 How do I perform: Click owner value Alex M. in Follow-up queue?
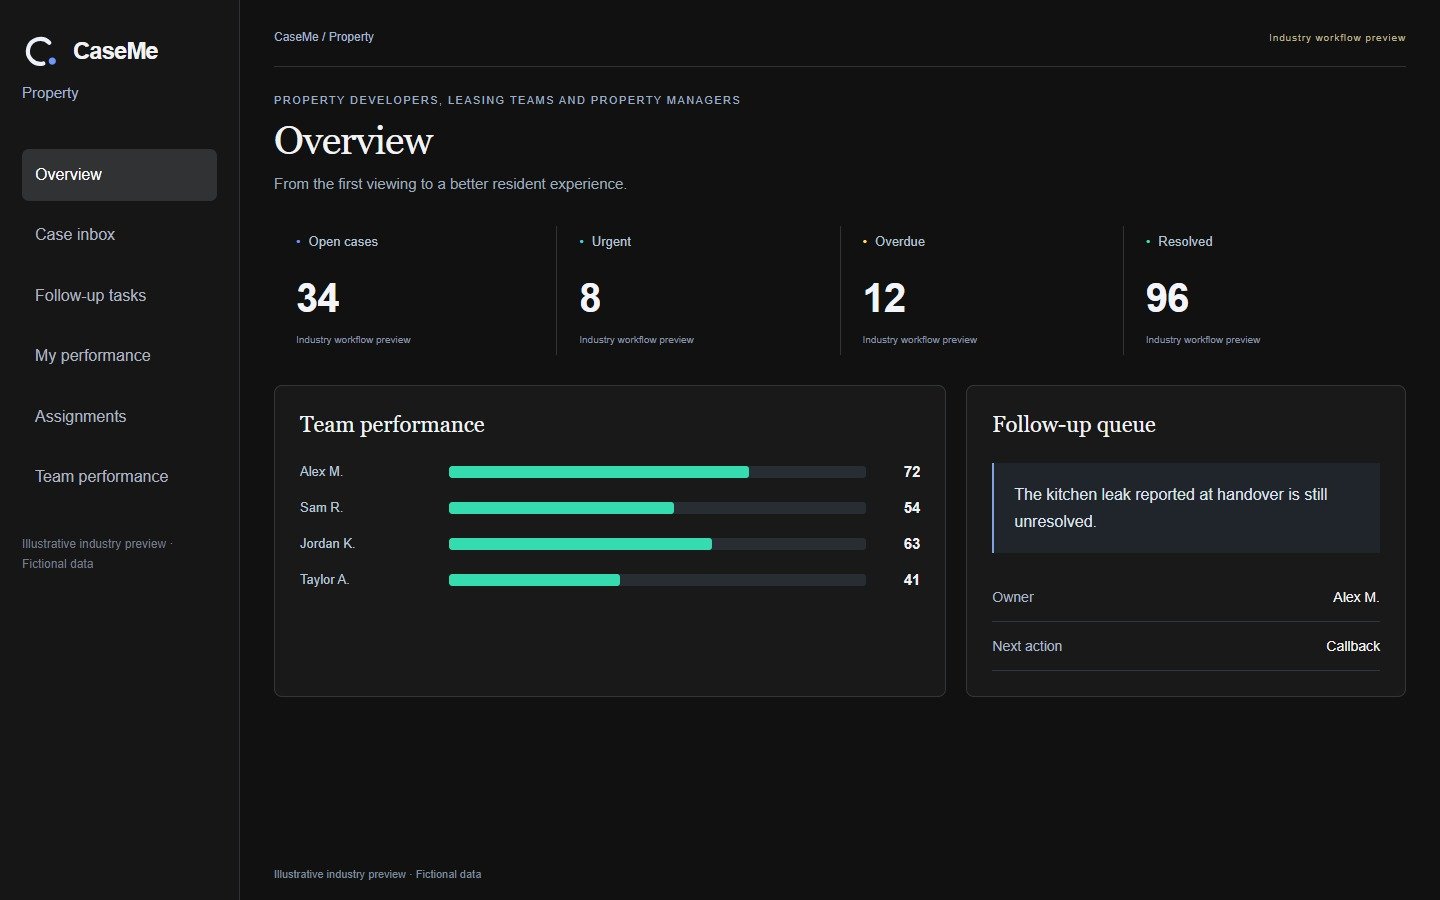click(x=1356, y=597)
